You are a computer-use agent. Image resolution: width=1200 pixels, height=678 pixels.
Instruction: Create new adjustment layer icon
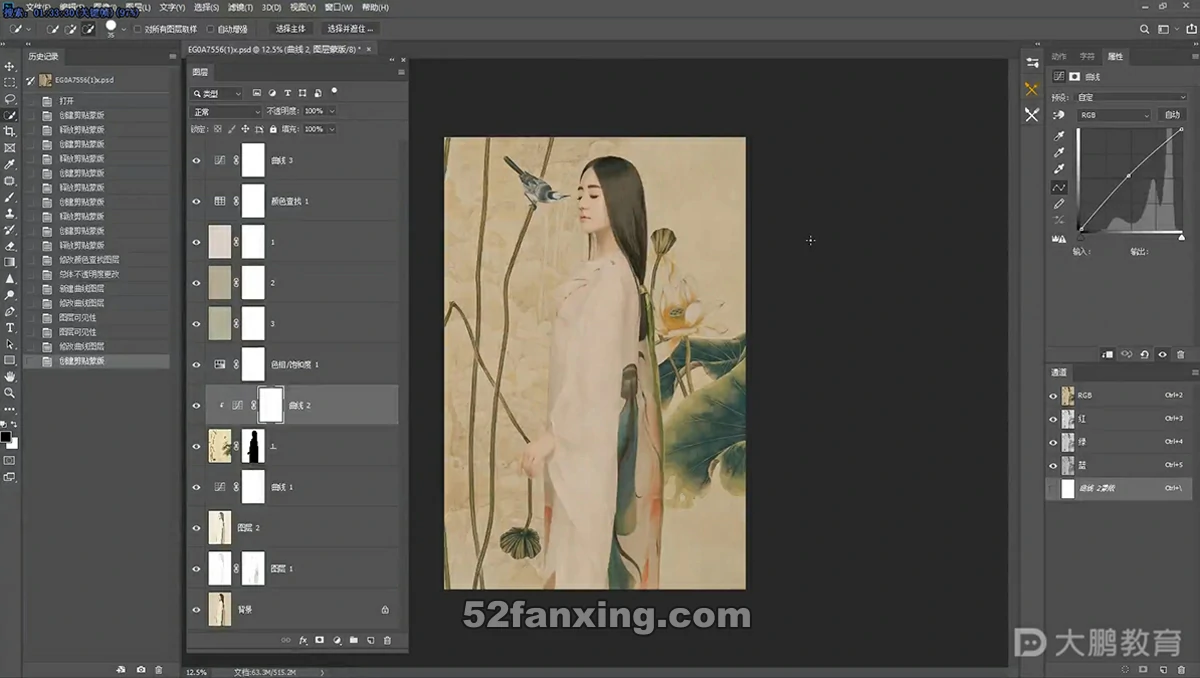tap(337, 640)
